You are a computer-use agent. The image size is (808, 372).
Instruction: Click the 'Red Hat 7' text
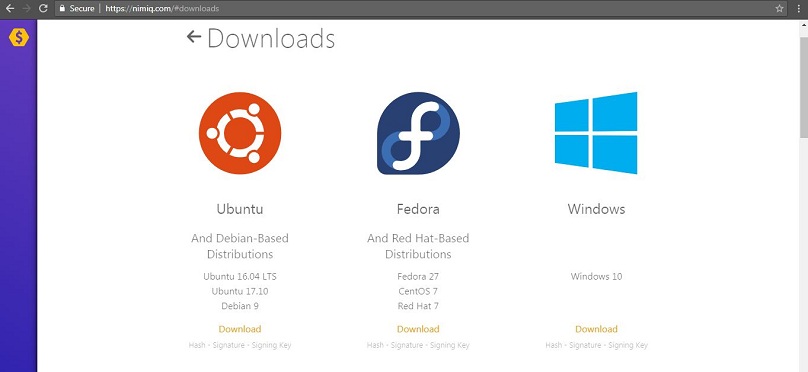418,306
